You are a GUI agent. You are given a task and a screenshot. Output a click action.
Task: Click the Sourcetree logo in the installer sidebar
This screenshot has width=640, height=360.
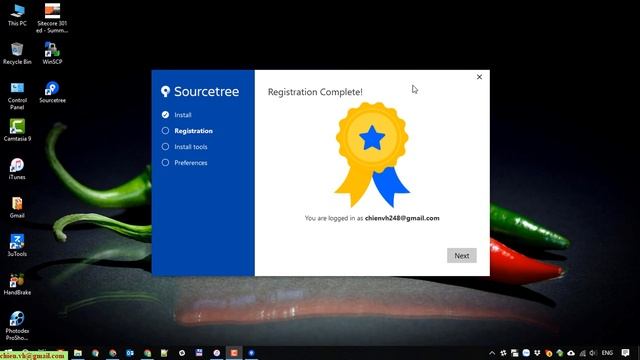coord(200,91)
